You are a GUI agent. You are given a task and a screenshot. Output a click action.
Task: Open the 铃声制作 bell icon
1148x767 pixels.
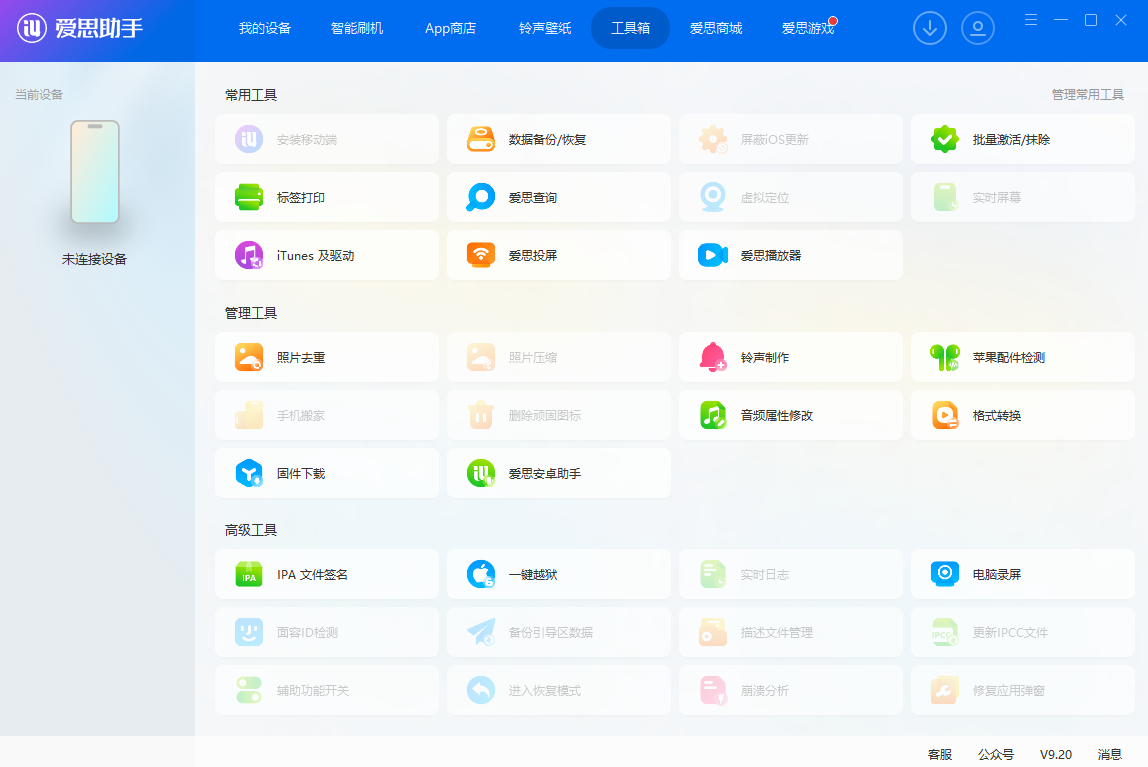point(712,357)
